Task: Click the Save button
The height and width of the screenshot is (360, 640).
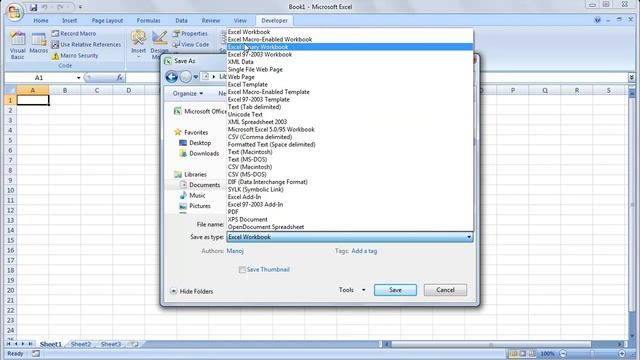Action: click(x=395, y=290)
